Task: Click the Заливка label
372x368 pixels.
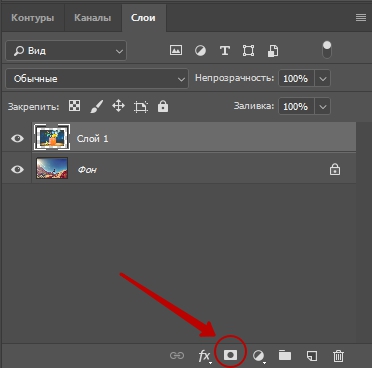Action: pos(254,106)
